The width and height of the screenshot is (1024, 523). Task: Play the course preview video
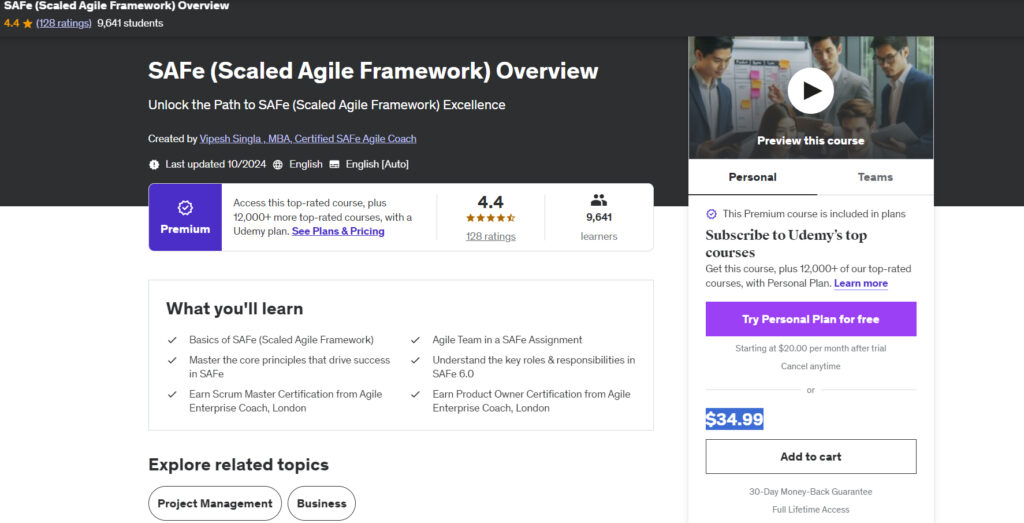(810, 91)
